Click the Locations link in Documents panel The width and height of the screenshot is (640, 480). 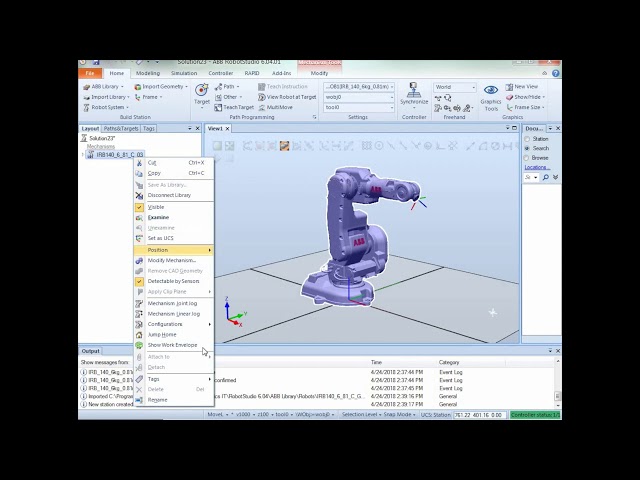pyautogui.click(x=537, y=167)
